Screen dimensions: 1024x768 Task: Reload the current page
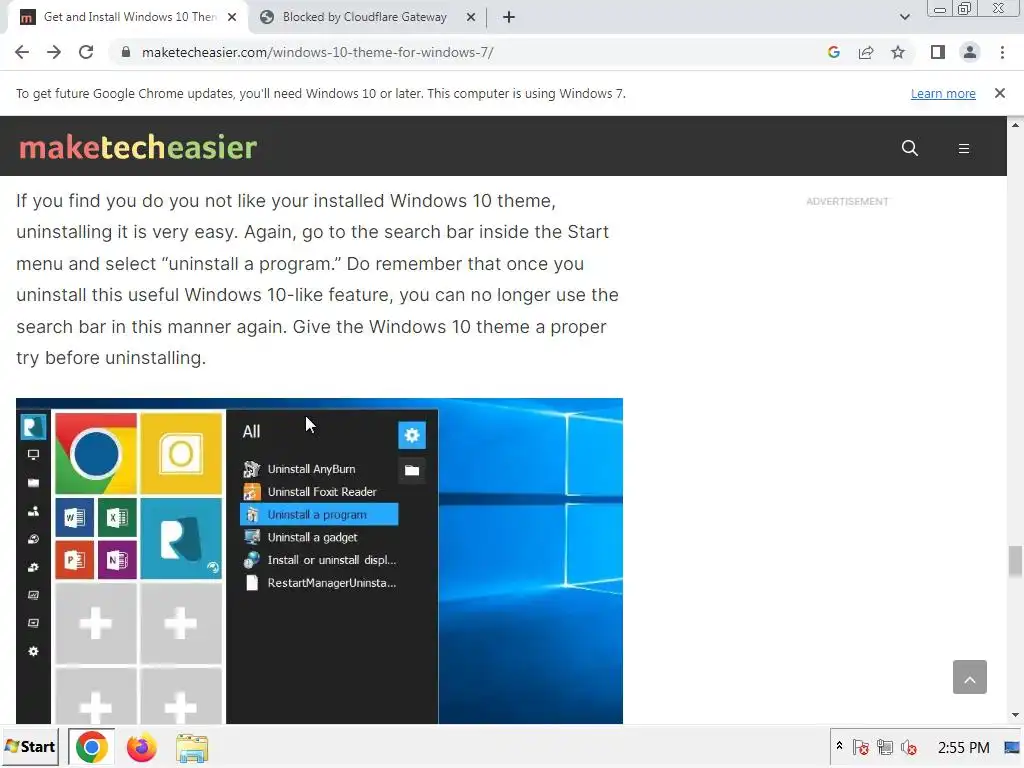(x=86, y=52)
